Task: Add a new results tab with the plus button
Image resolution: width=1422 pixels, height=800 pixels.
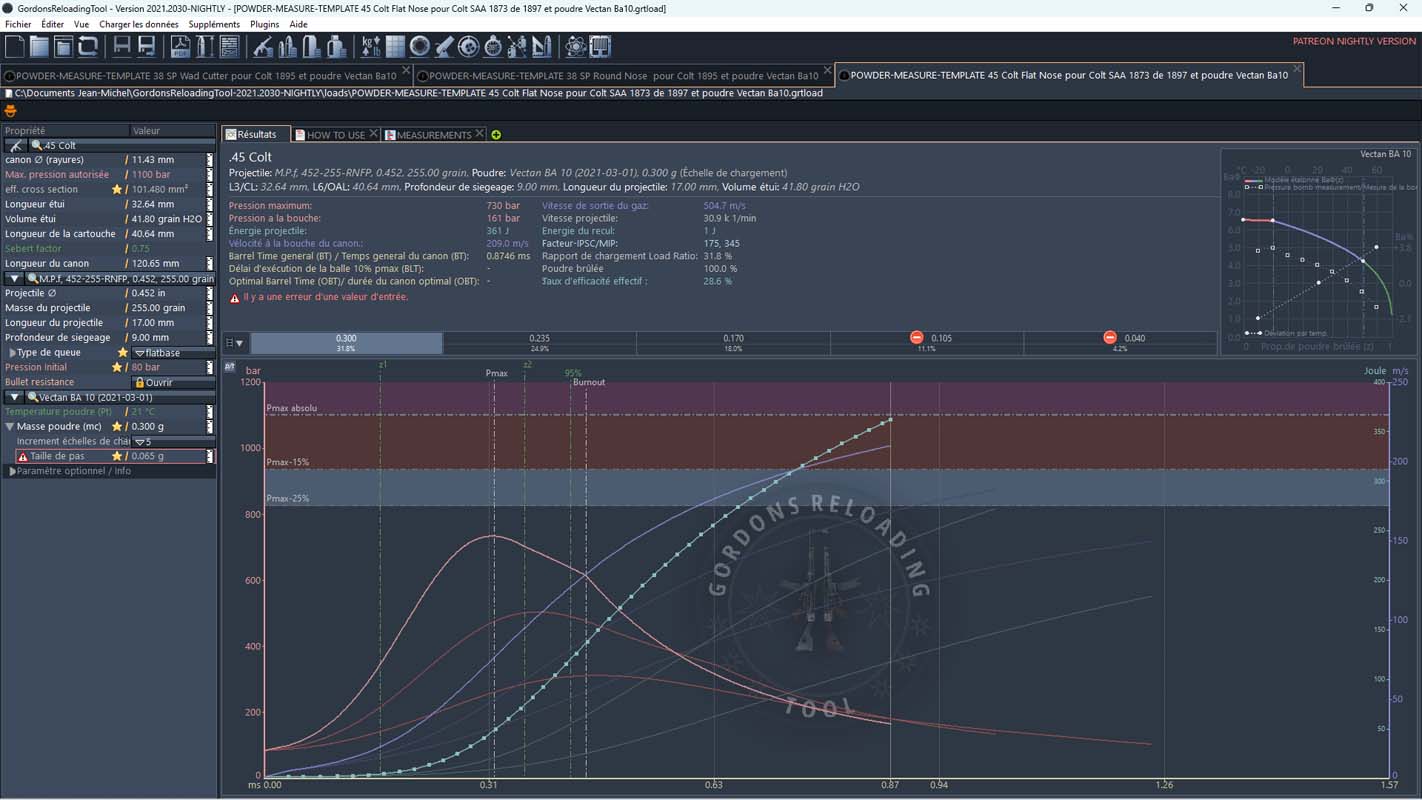Action: point(496,135)
